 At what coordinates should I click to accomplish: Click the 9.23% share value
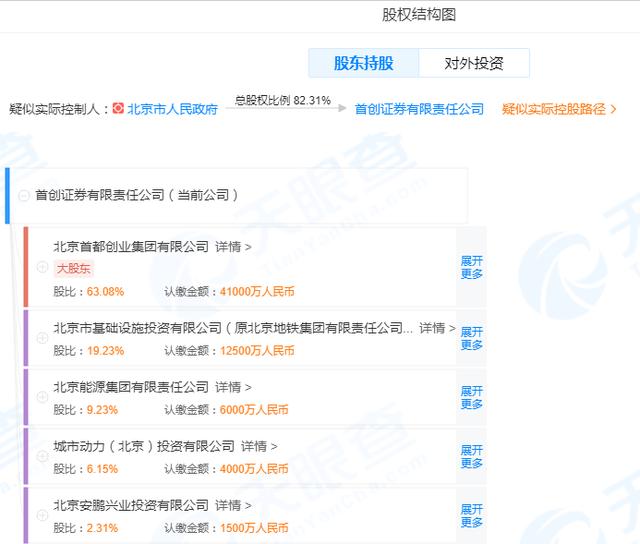click(x=102, y=410)
